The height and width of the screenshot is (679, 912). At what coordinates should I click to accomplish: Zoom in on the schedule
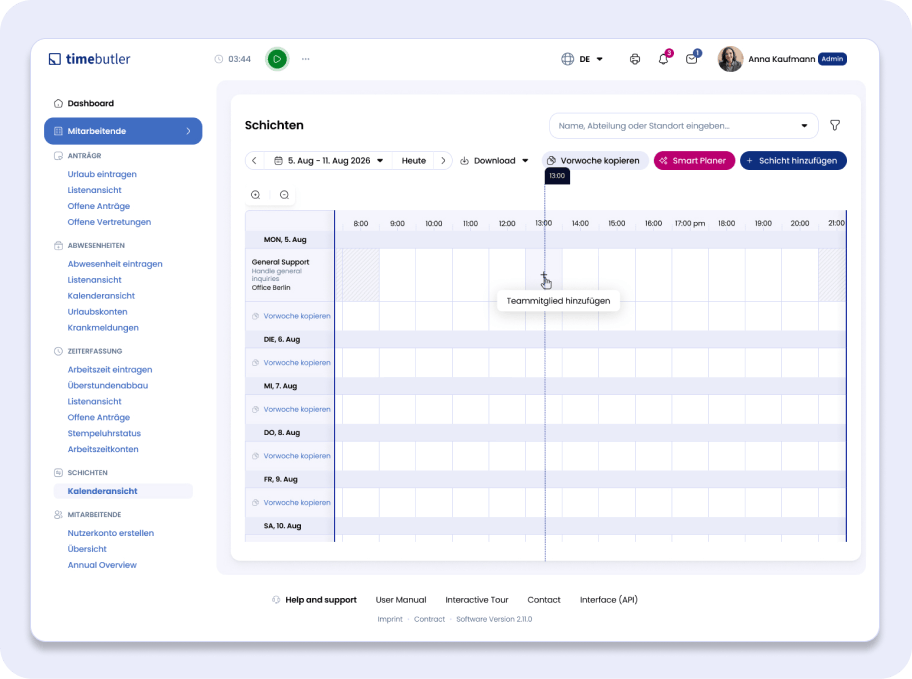pyautogui.click(x=256, y=195)
